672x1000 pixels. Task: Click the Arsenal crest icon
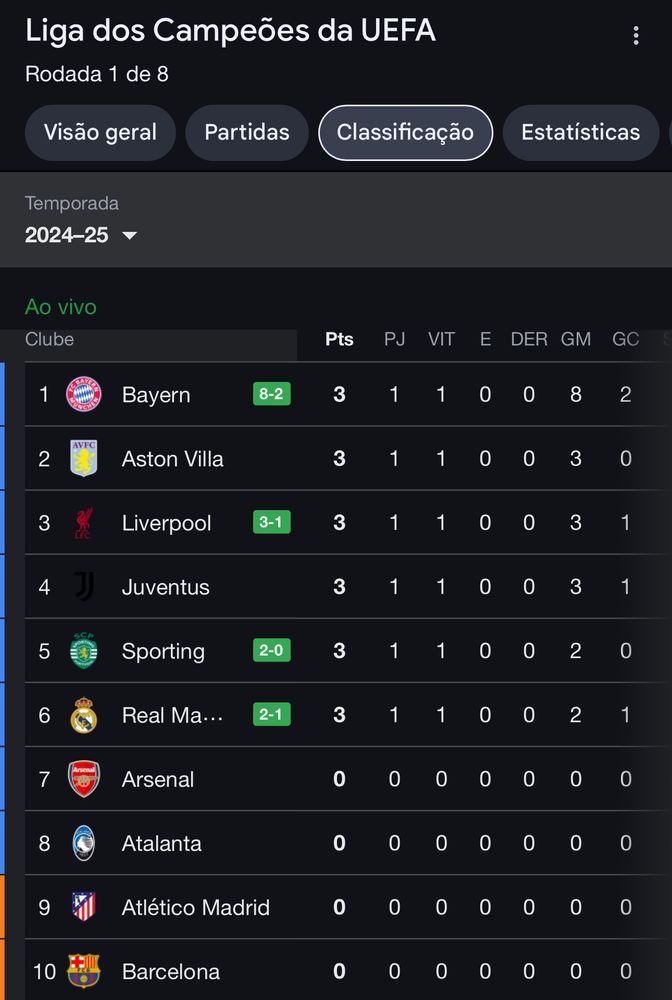pos(83,779)
